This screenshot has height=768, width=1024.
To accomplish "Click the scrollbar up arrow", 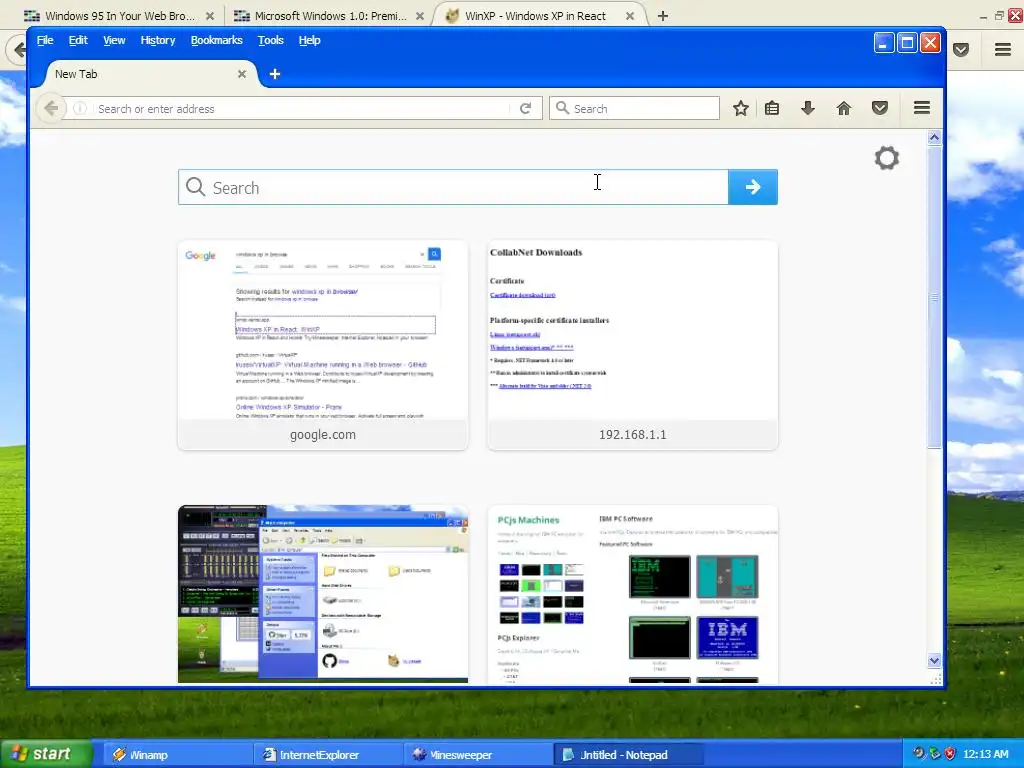I will point(934,137).
